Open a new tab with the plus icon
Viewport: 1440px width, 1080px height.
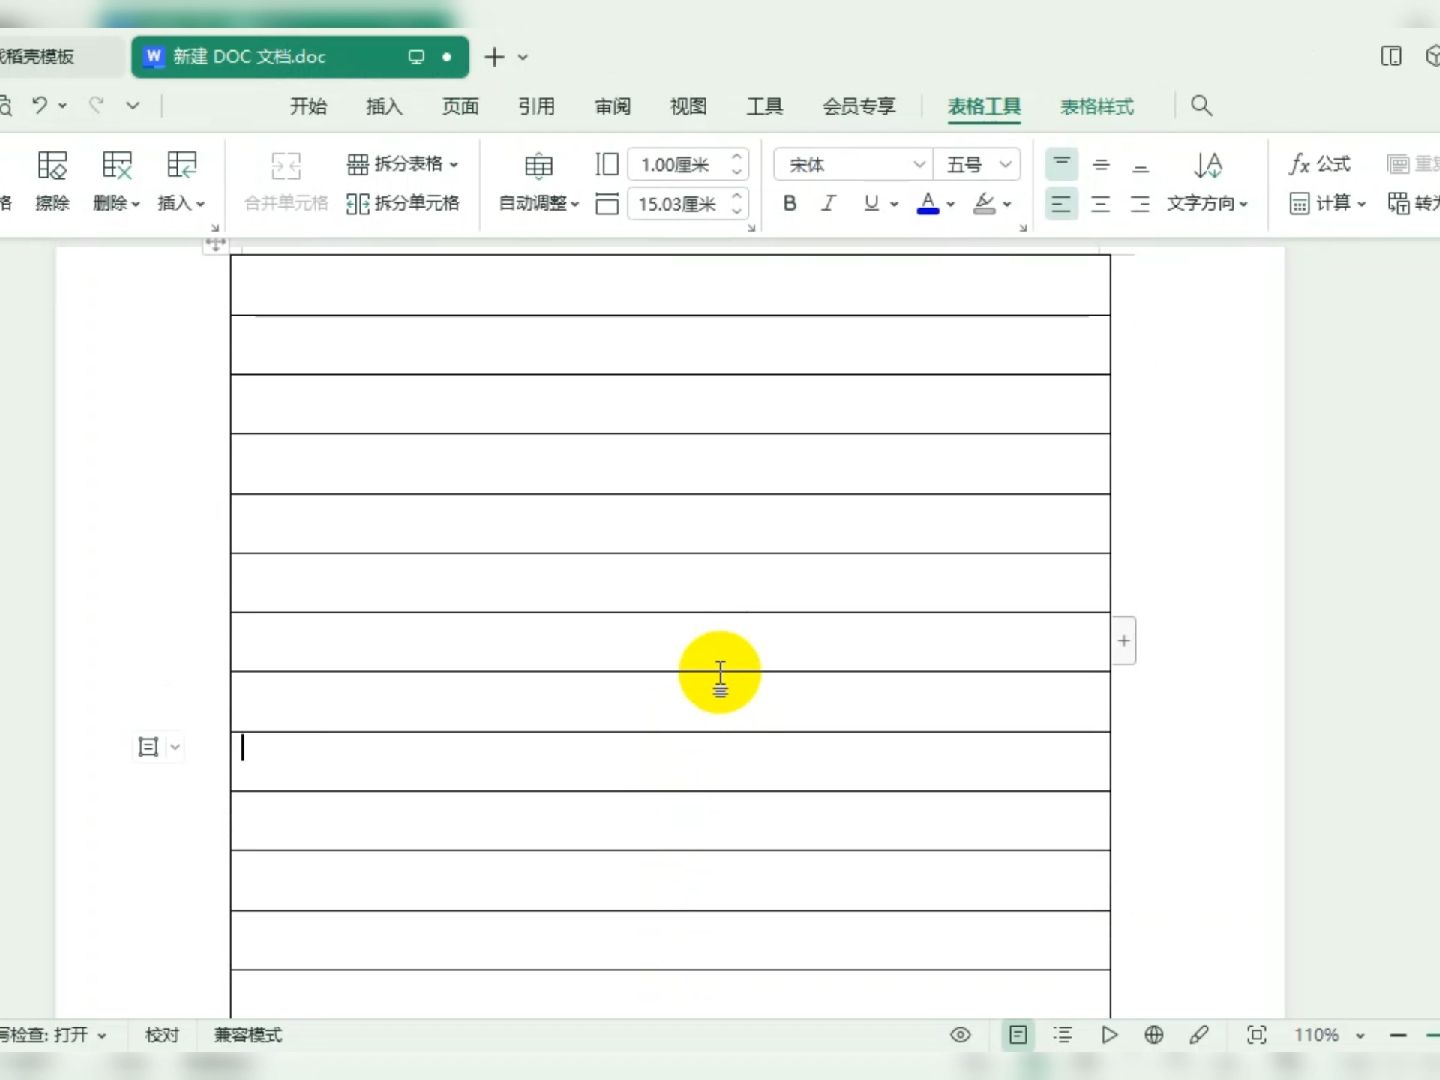click(x=494, y=57)
